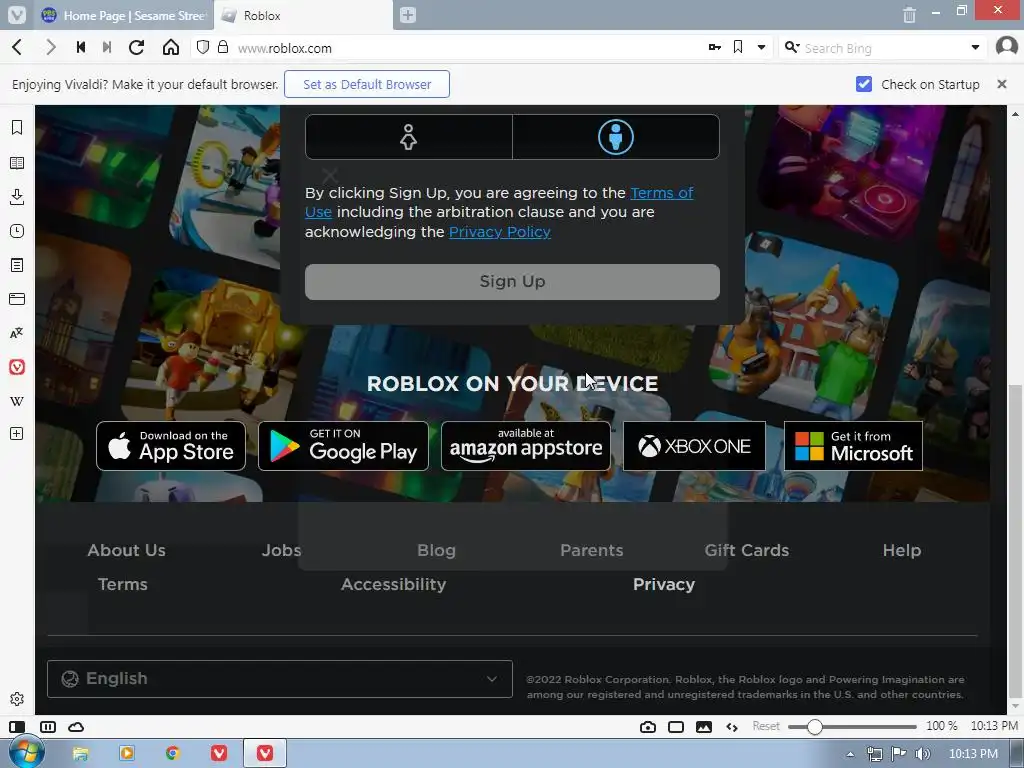Open the Translate panel
1024x768 pixels.
point(17,333)
